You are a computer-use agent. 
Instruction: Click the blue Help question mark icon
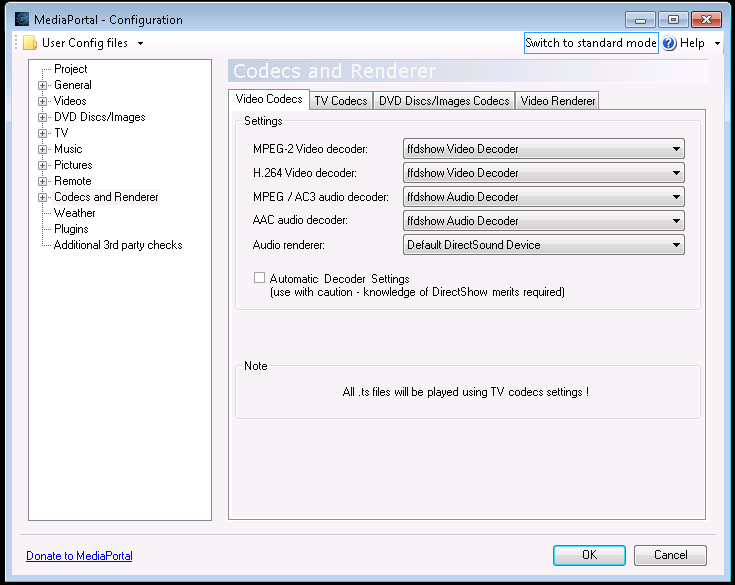(x=669, y=43)
